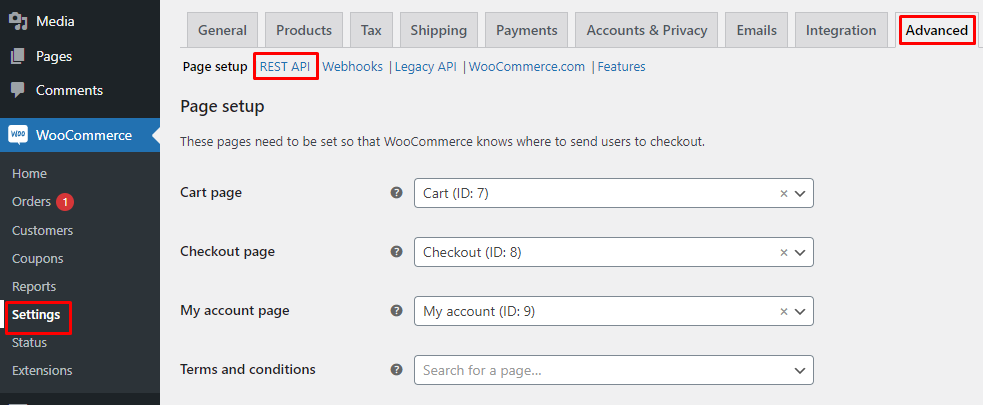
Task: Open Orders in the WooCommerce menu
Action: coord(31,202)
